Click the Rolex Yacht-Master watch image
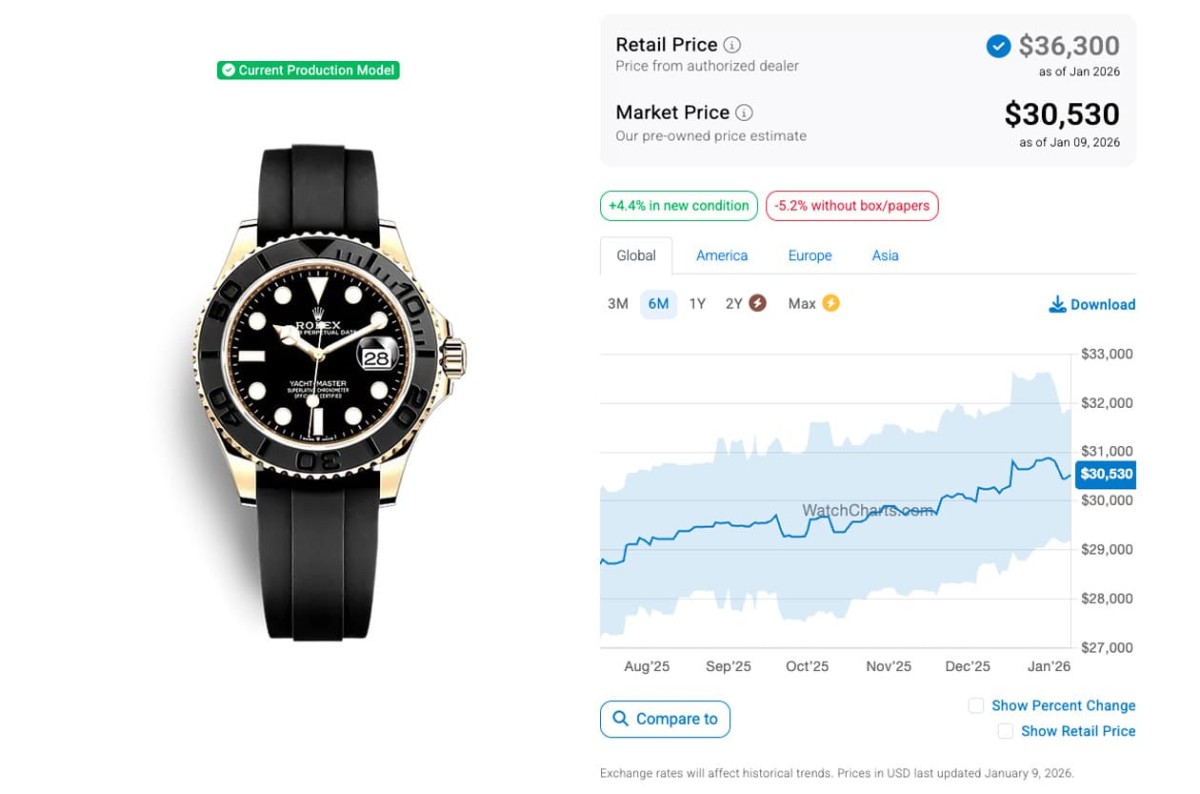Image resolution: width=1200 pixels, height=794 pixels. [x=318, y=390]
